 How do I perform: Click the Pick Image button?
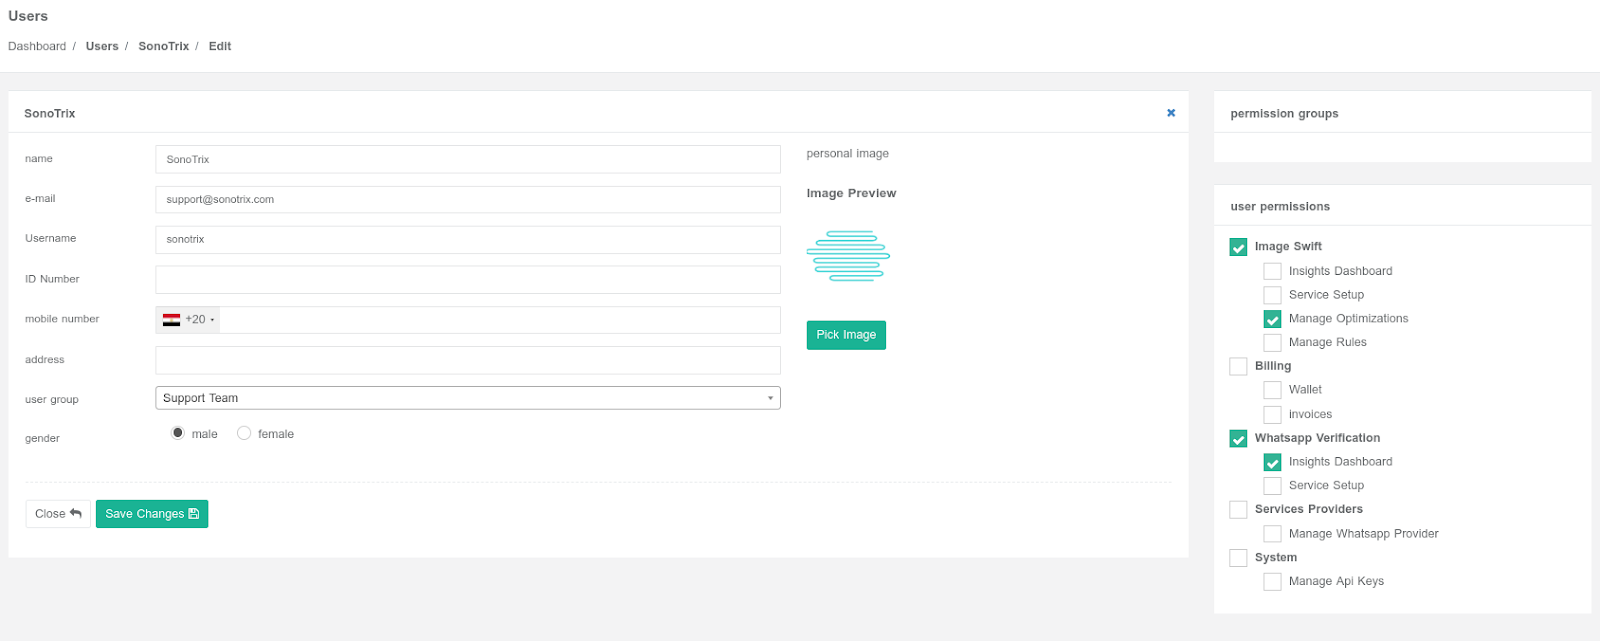coord(846,335)
